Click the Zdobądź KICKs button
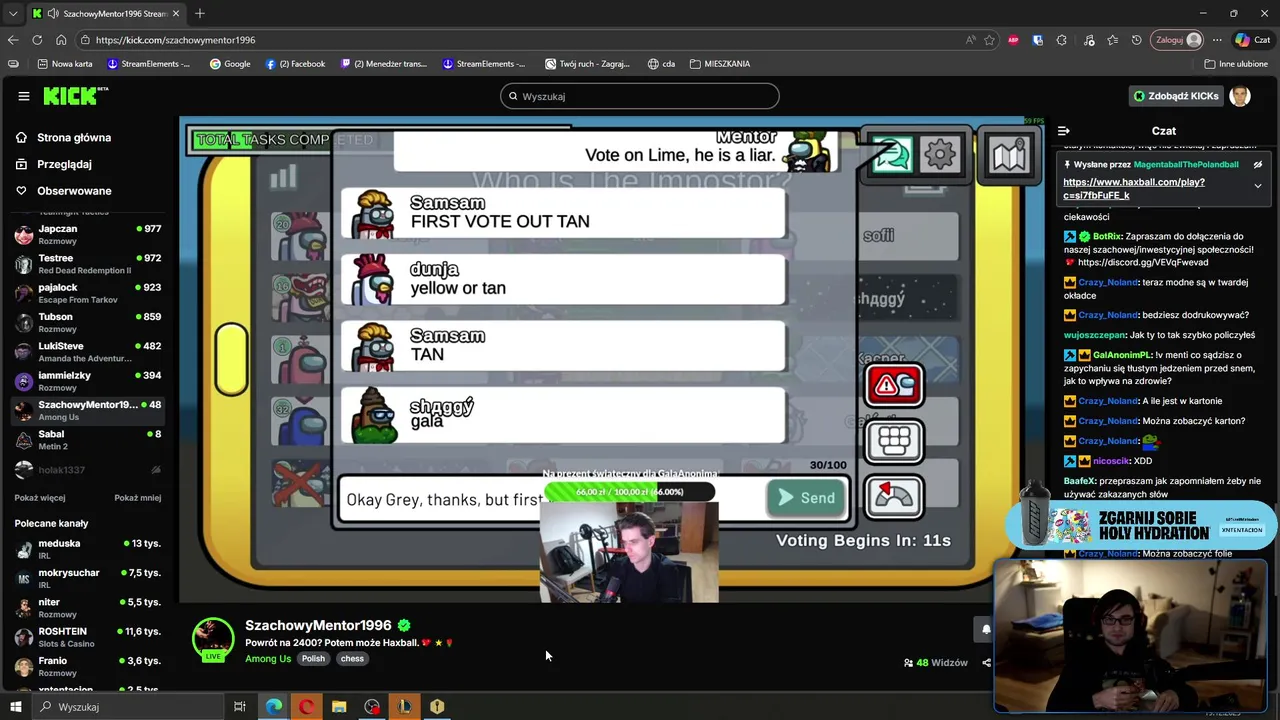 (x=1175, y=96)
